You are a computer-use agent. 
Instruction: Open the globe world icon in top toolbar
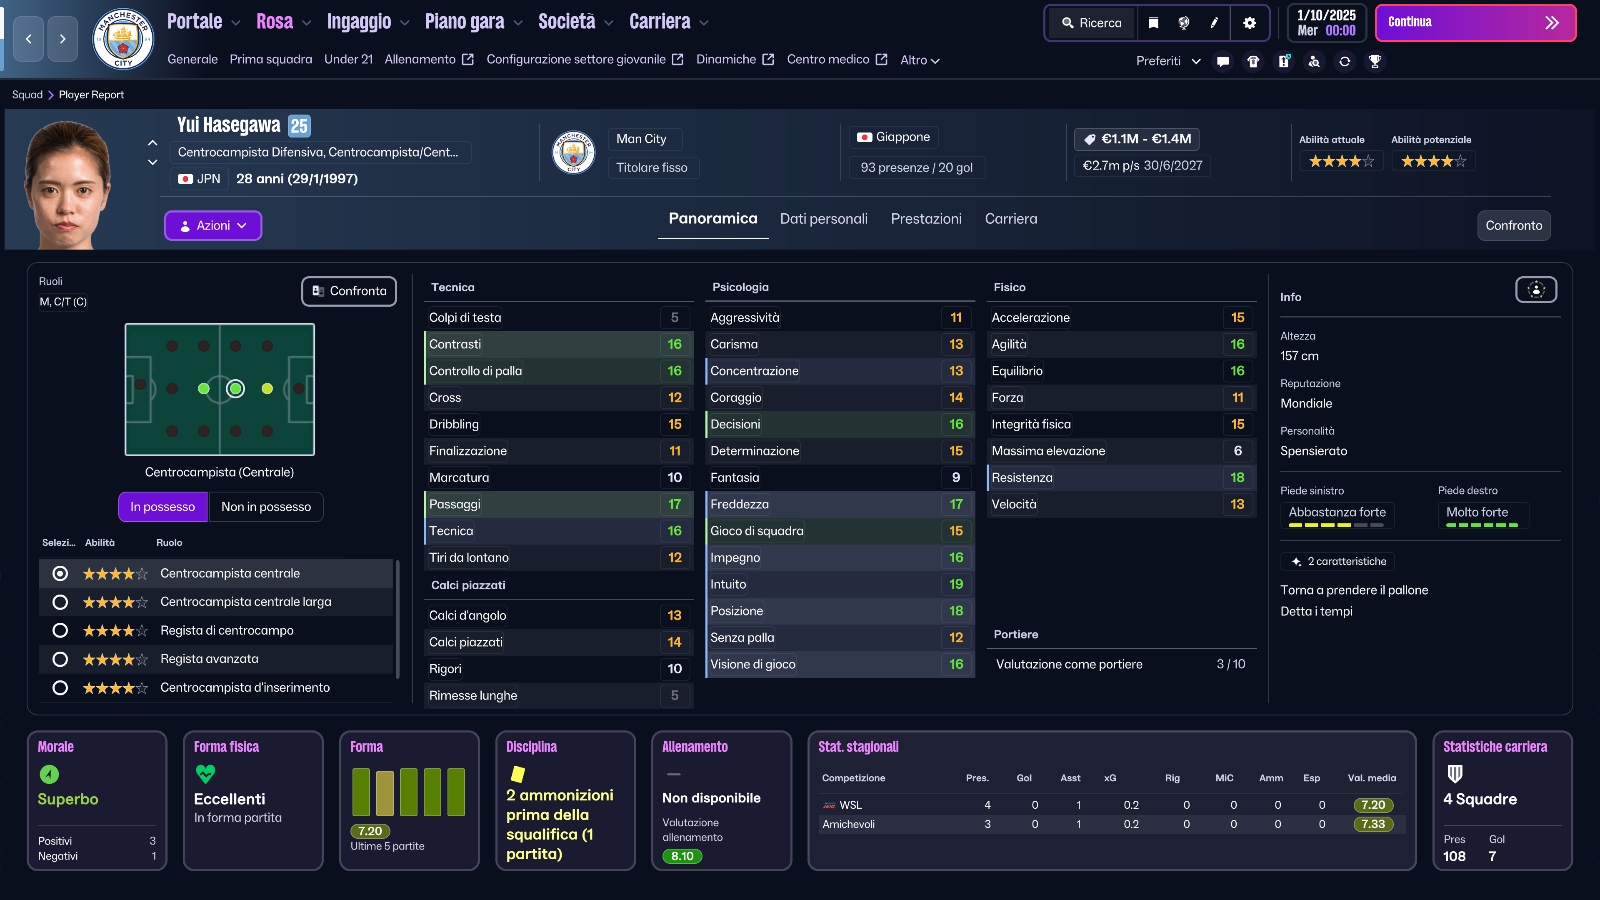click(1184, 23)
